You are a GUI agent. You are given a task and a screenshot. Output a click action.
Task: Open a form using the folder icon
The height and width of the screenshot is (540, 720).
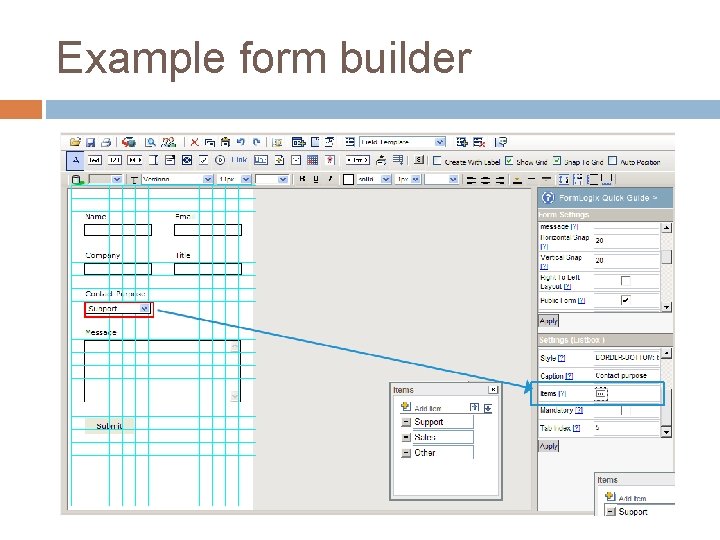pos(75,142)
